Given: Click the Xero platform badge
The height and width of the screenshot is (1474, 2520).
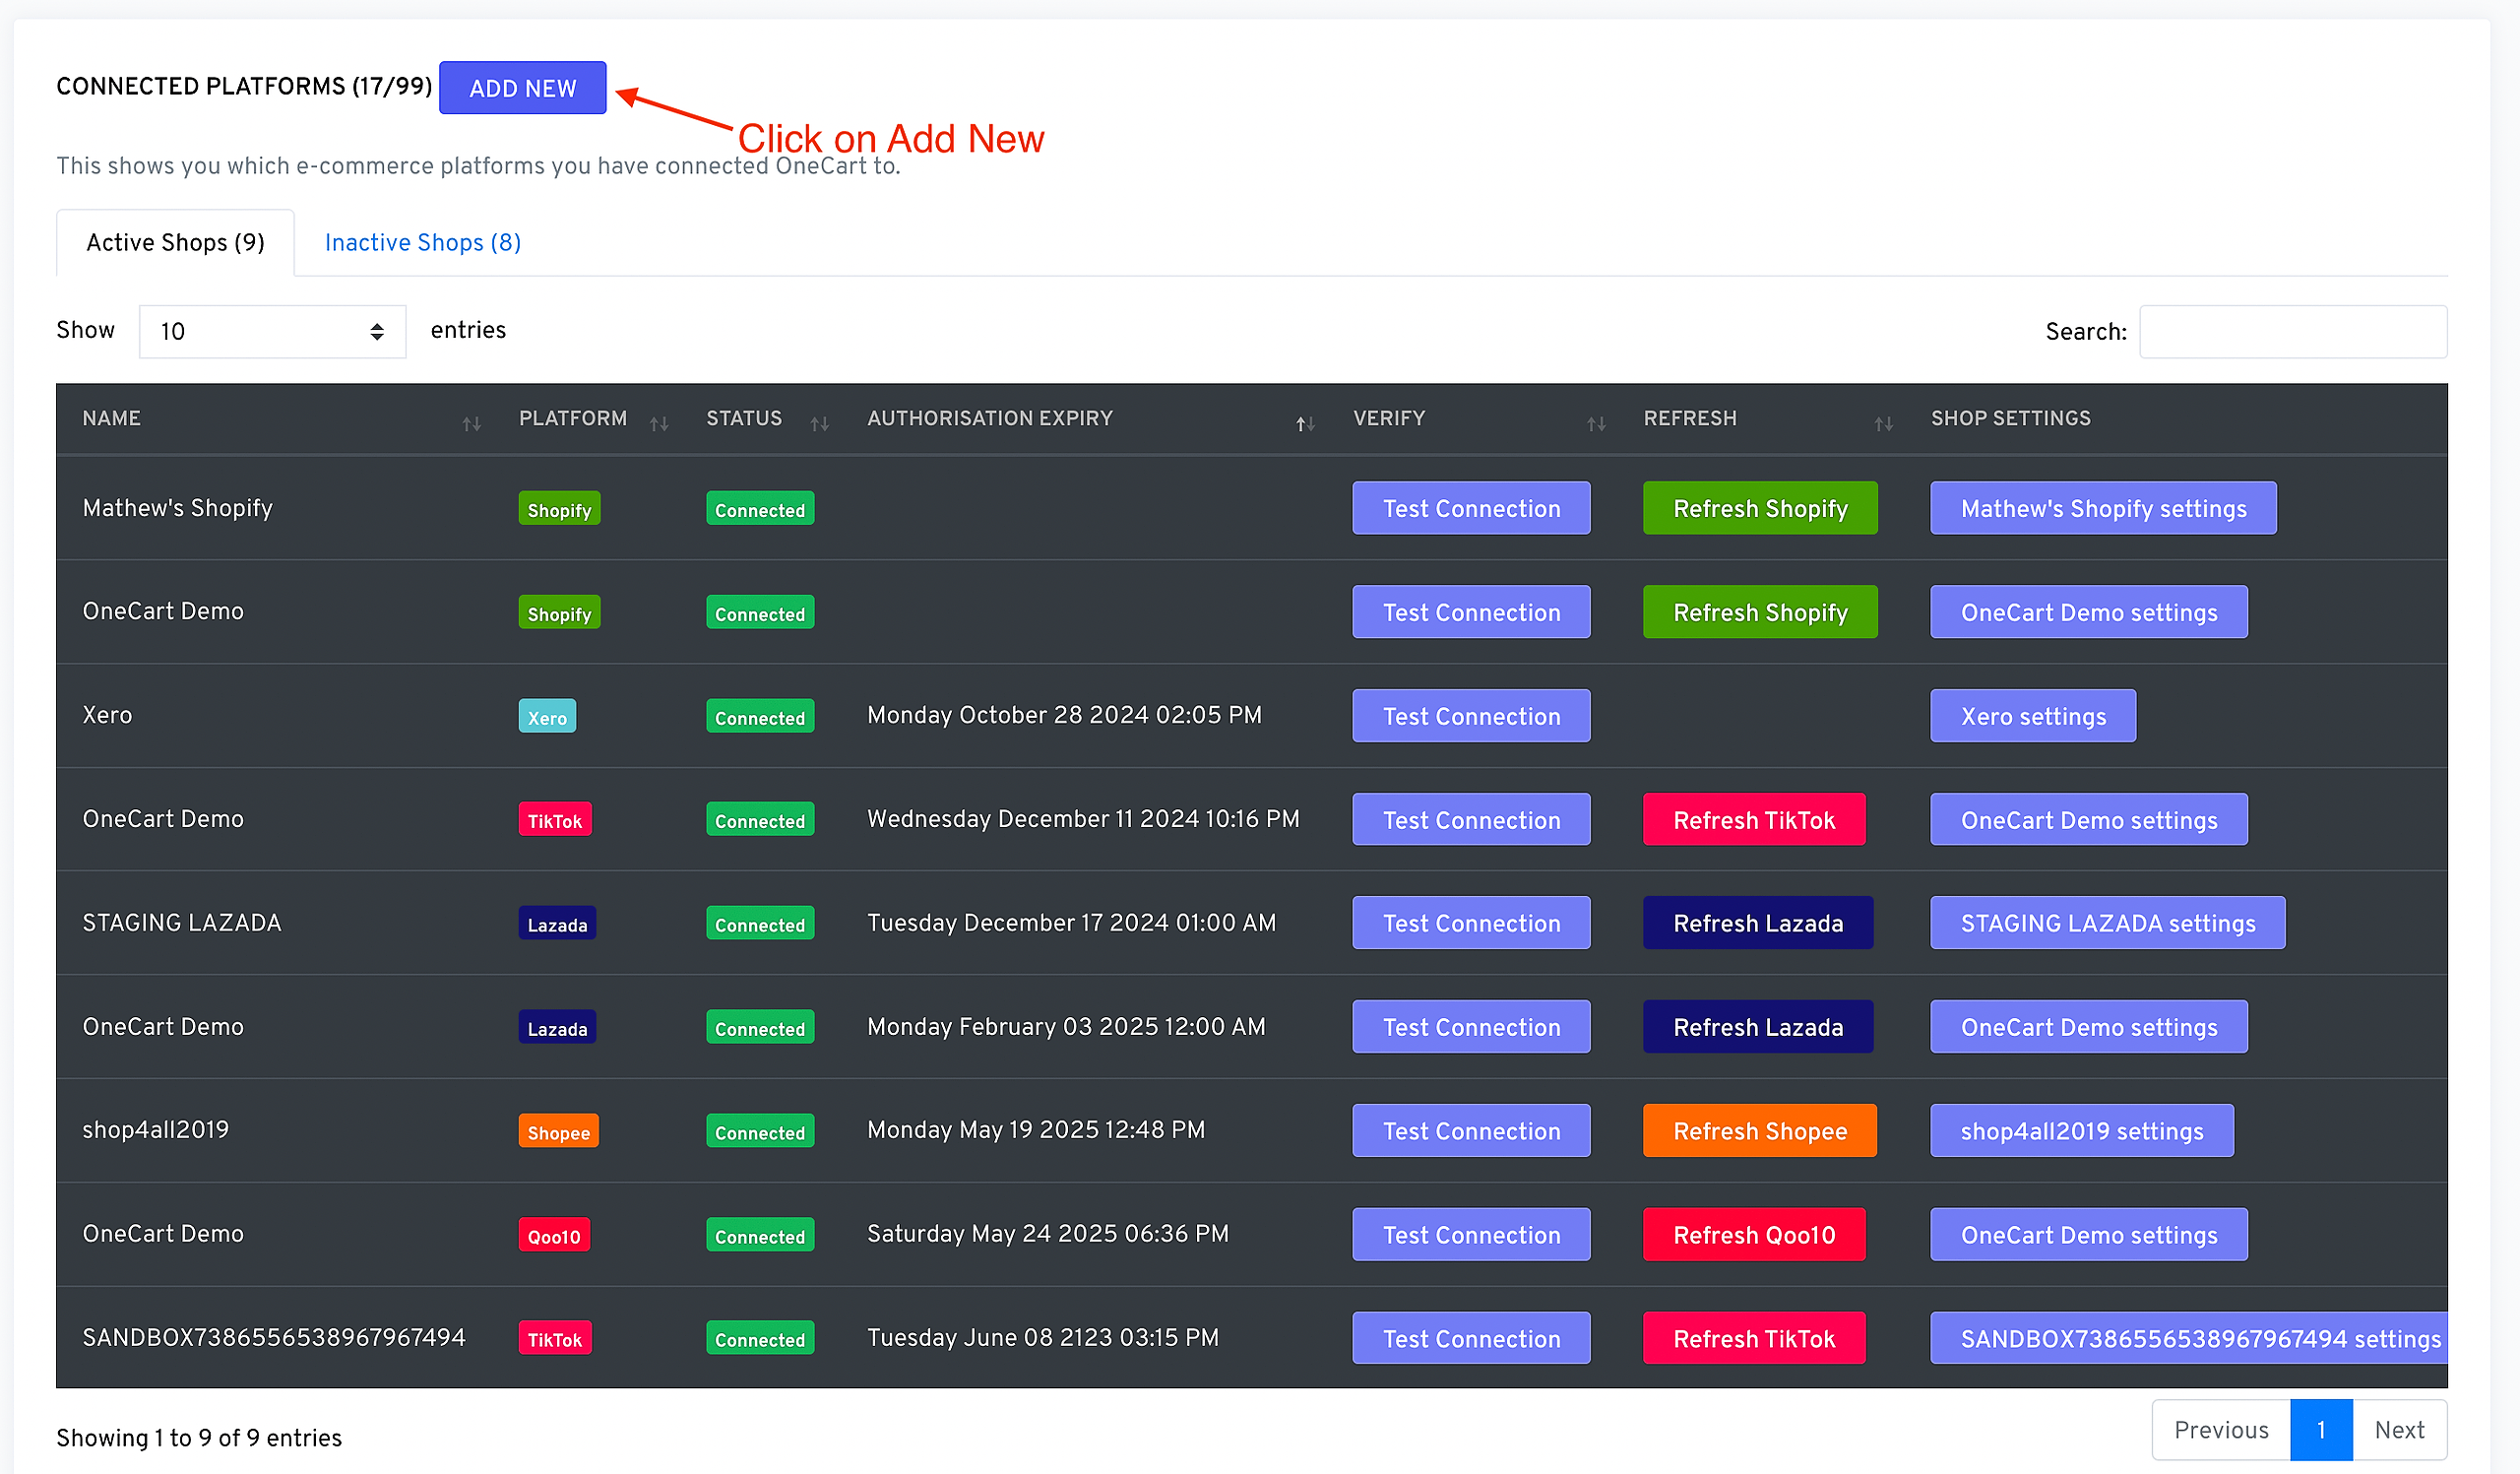Looking at the screenshot, I should point(546,717).
